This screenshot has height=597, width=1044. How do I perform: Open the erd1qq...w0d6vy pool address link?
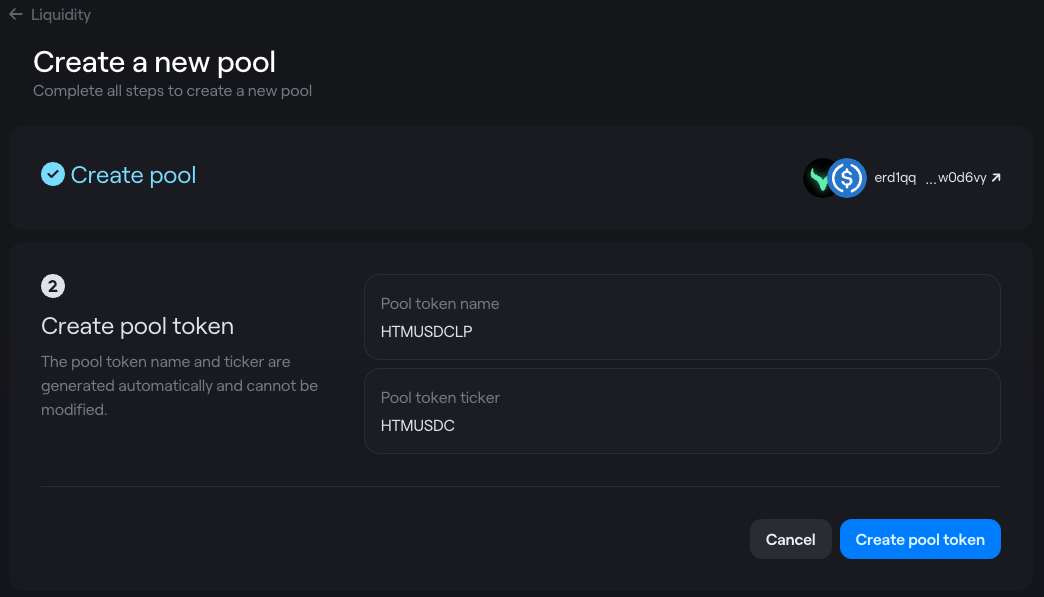pyautogui.click(x=930, y=178)
